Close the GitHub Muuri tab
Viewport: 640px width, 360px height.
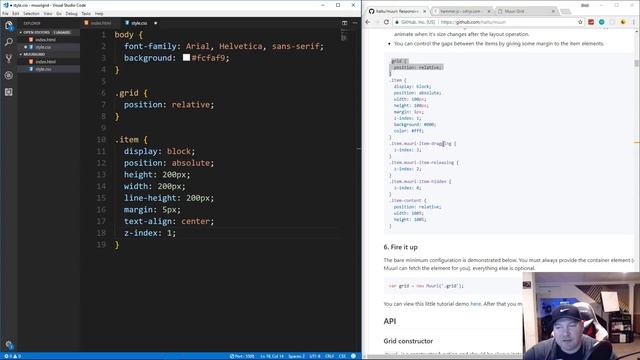coord(424,11)
